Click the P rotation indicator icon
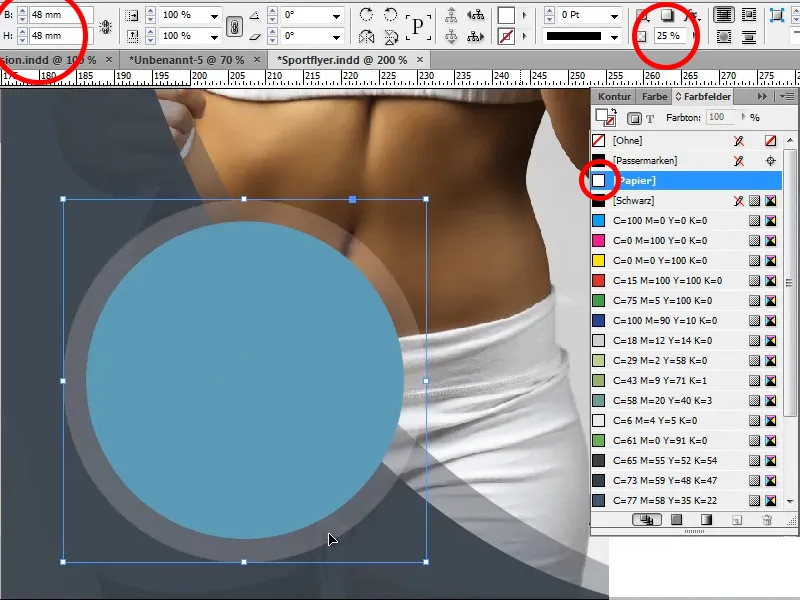The height and width of the screenshot is (600, 800). [x=418, y=27]
